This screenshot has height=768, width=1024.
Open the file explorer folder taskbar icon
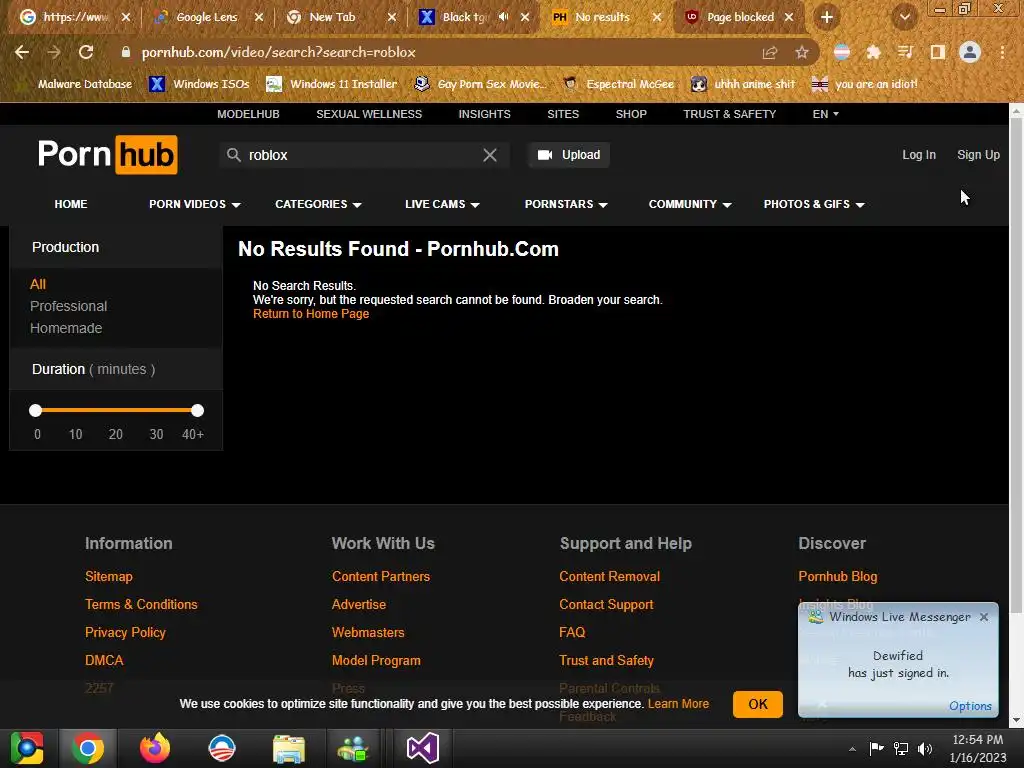point(289,748)
